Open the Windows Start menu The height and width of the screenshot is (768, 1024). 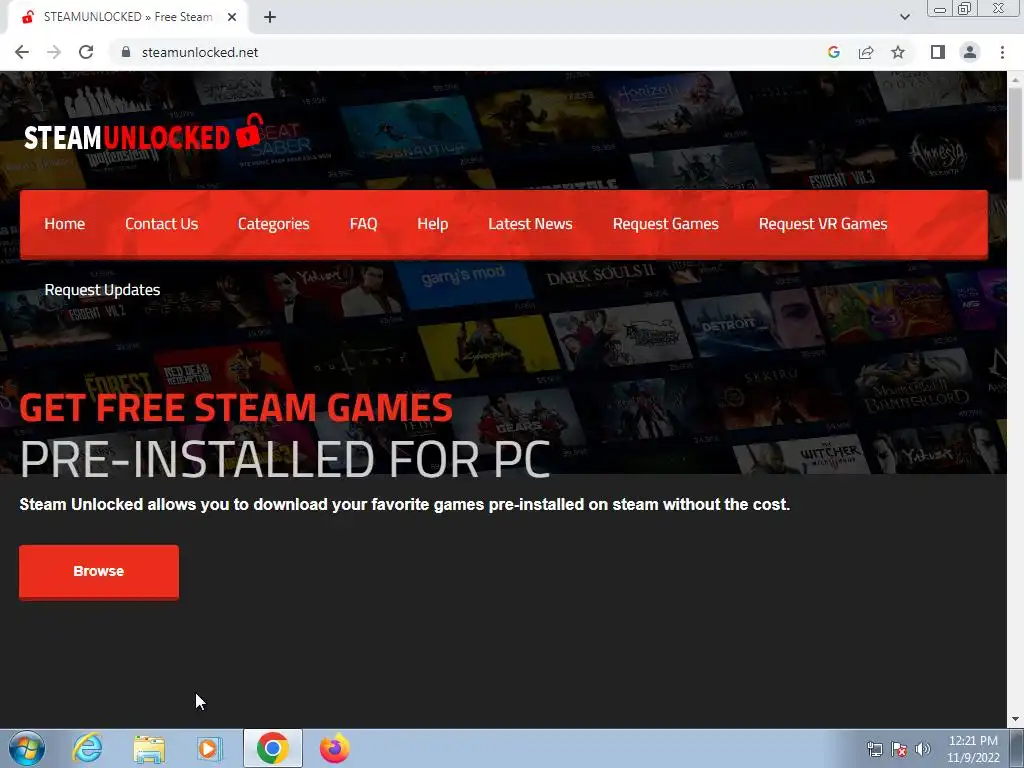(x=27, y=748)
